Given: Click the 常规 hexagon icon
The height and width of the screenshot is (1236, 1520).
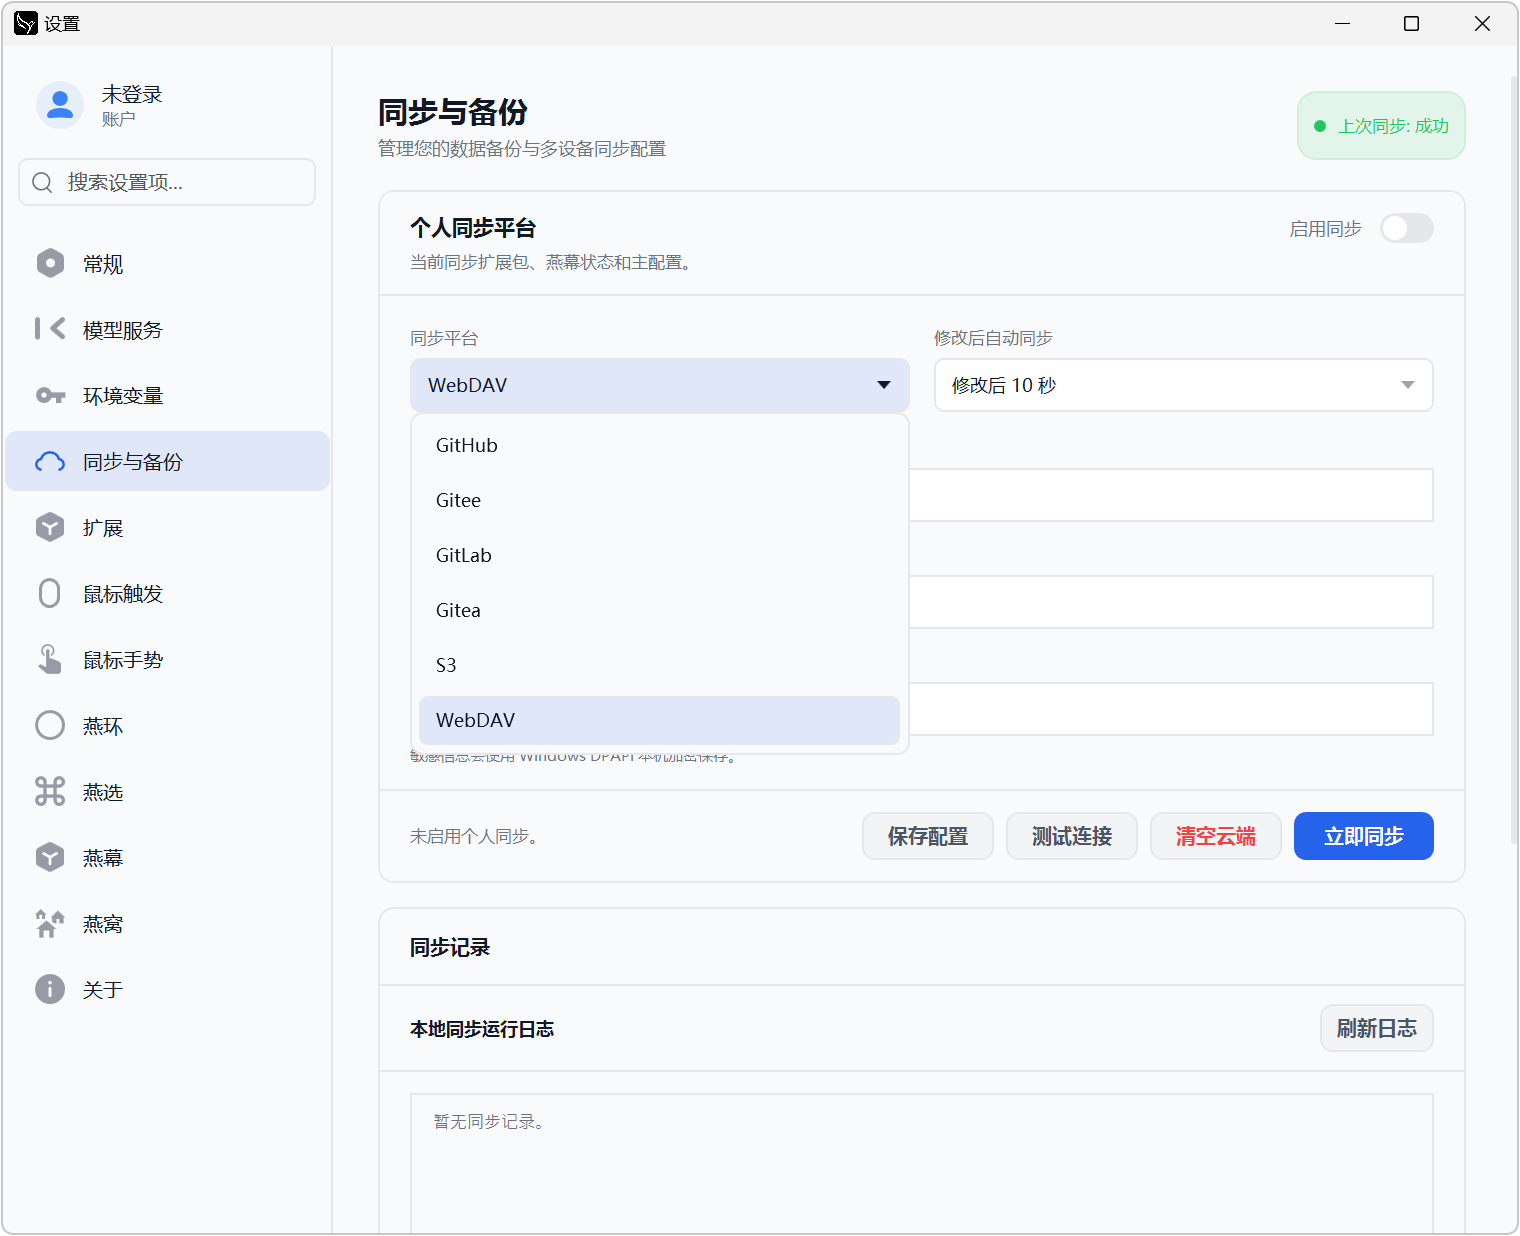Looking at the screenshot, I should (x=50, y=263).
